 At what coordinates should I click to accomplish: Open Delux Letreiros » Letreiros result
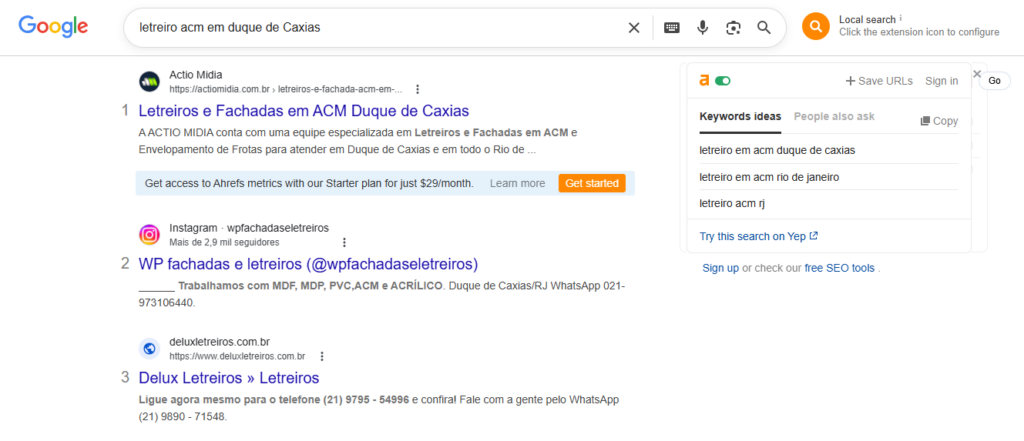(229, 378)
